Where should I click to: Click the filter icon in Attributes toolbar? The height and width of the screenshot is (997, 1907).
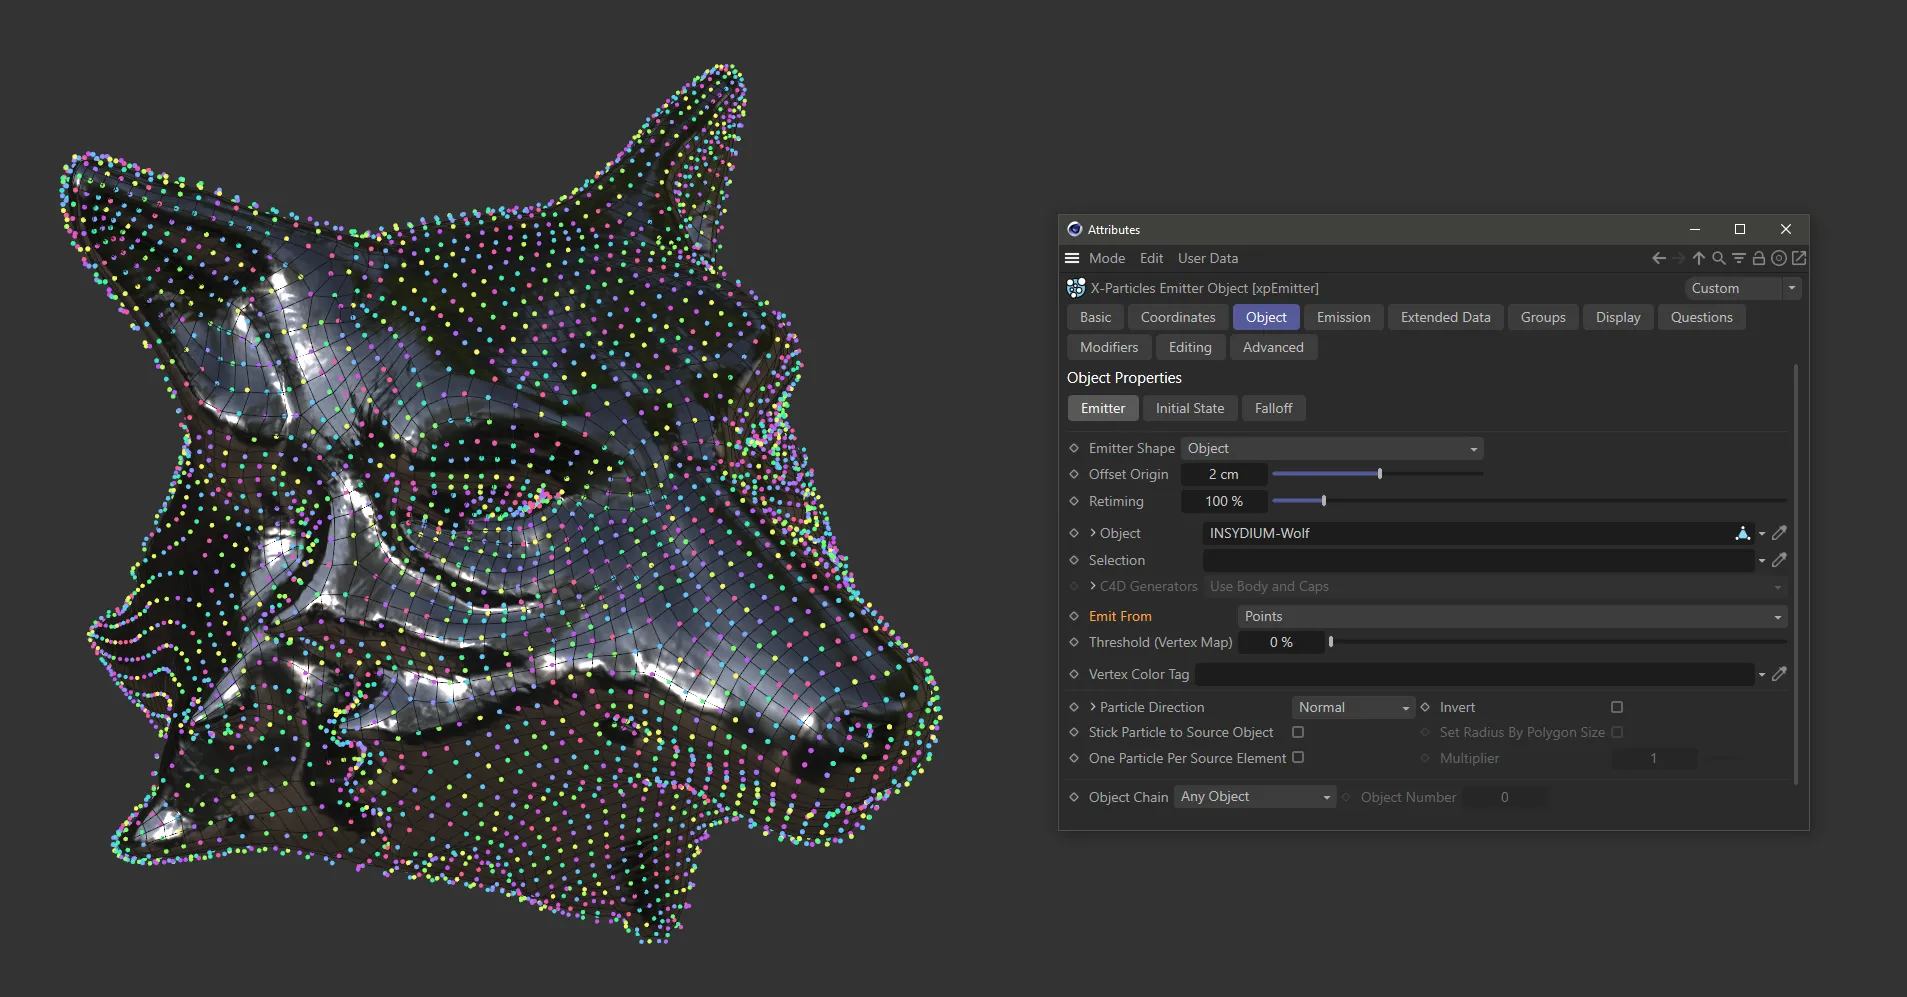tap(1739, 258)
